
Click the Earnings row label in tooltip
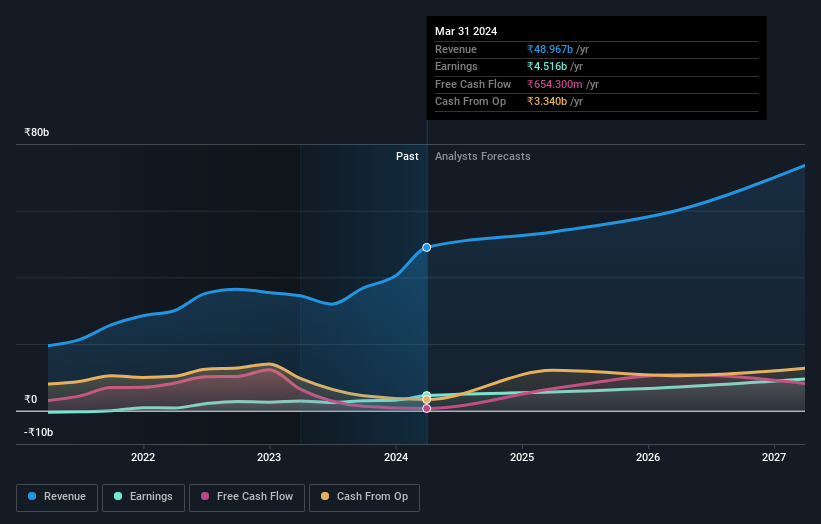(456, 66)
